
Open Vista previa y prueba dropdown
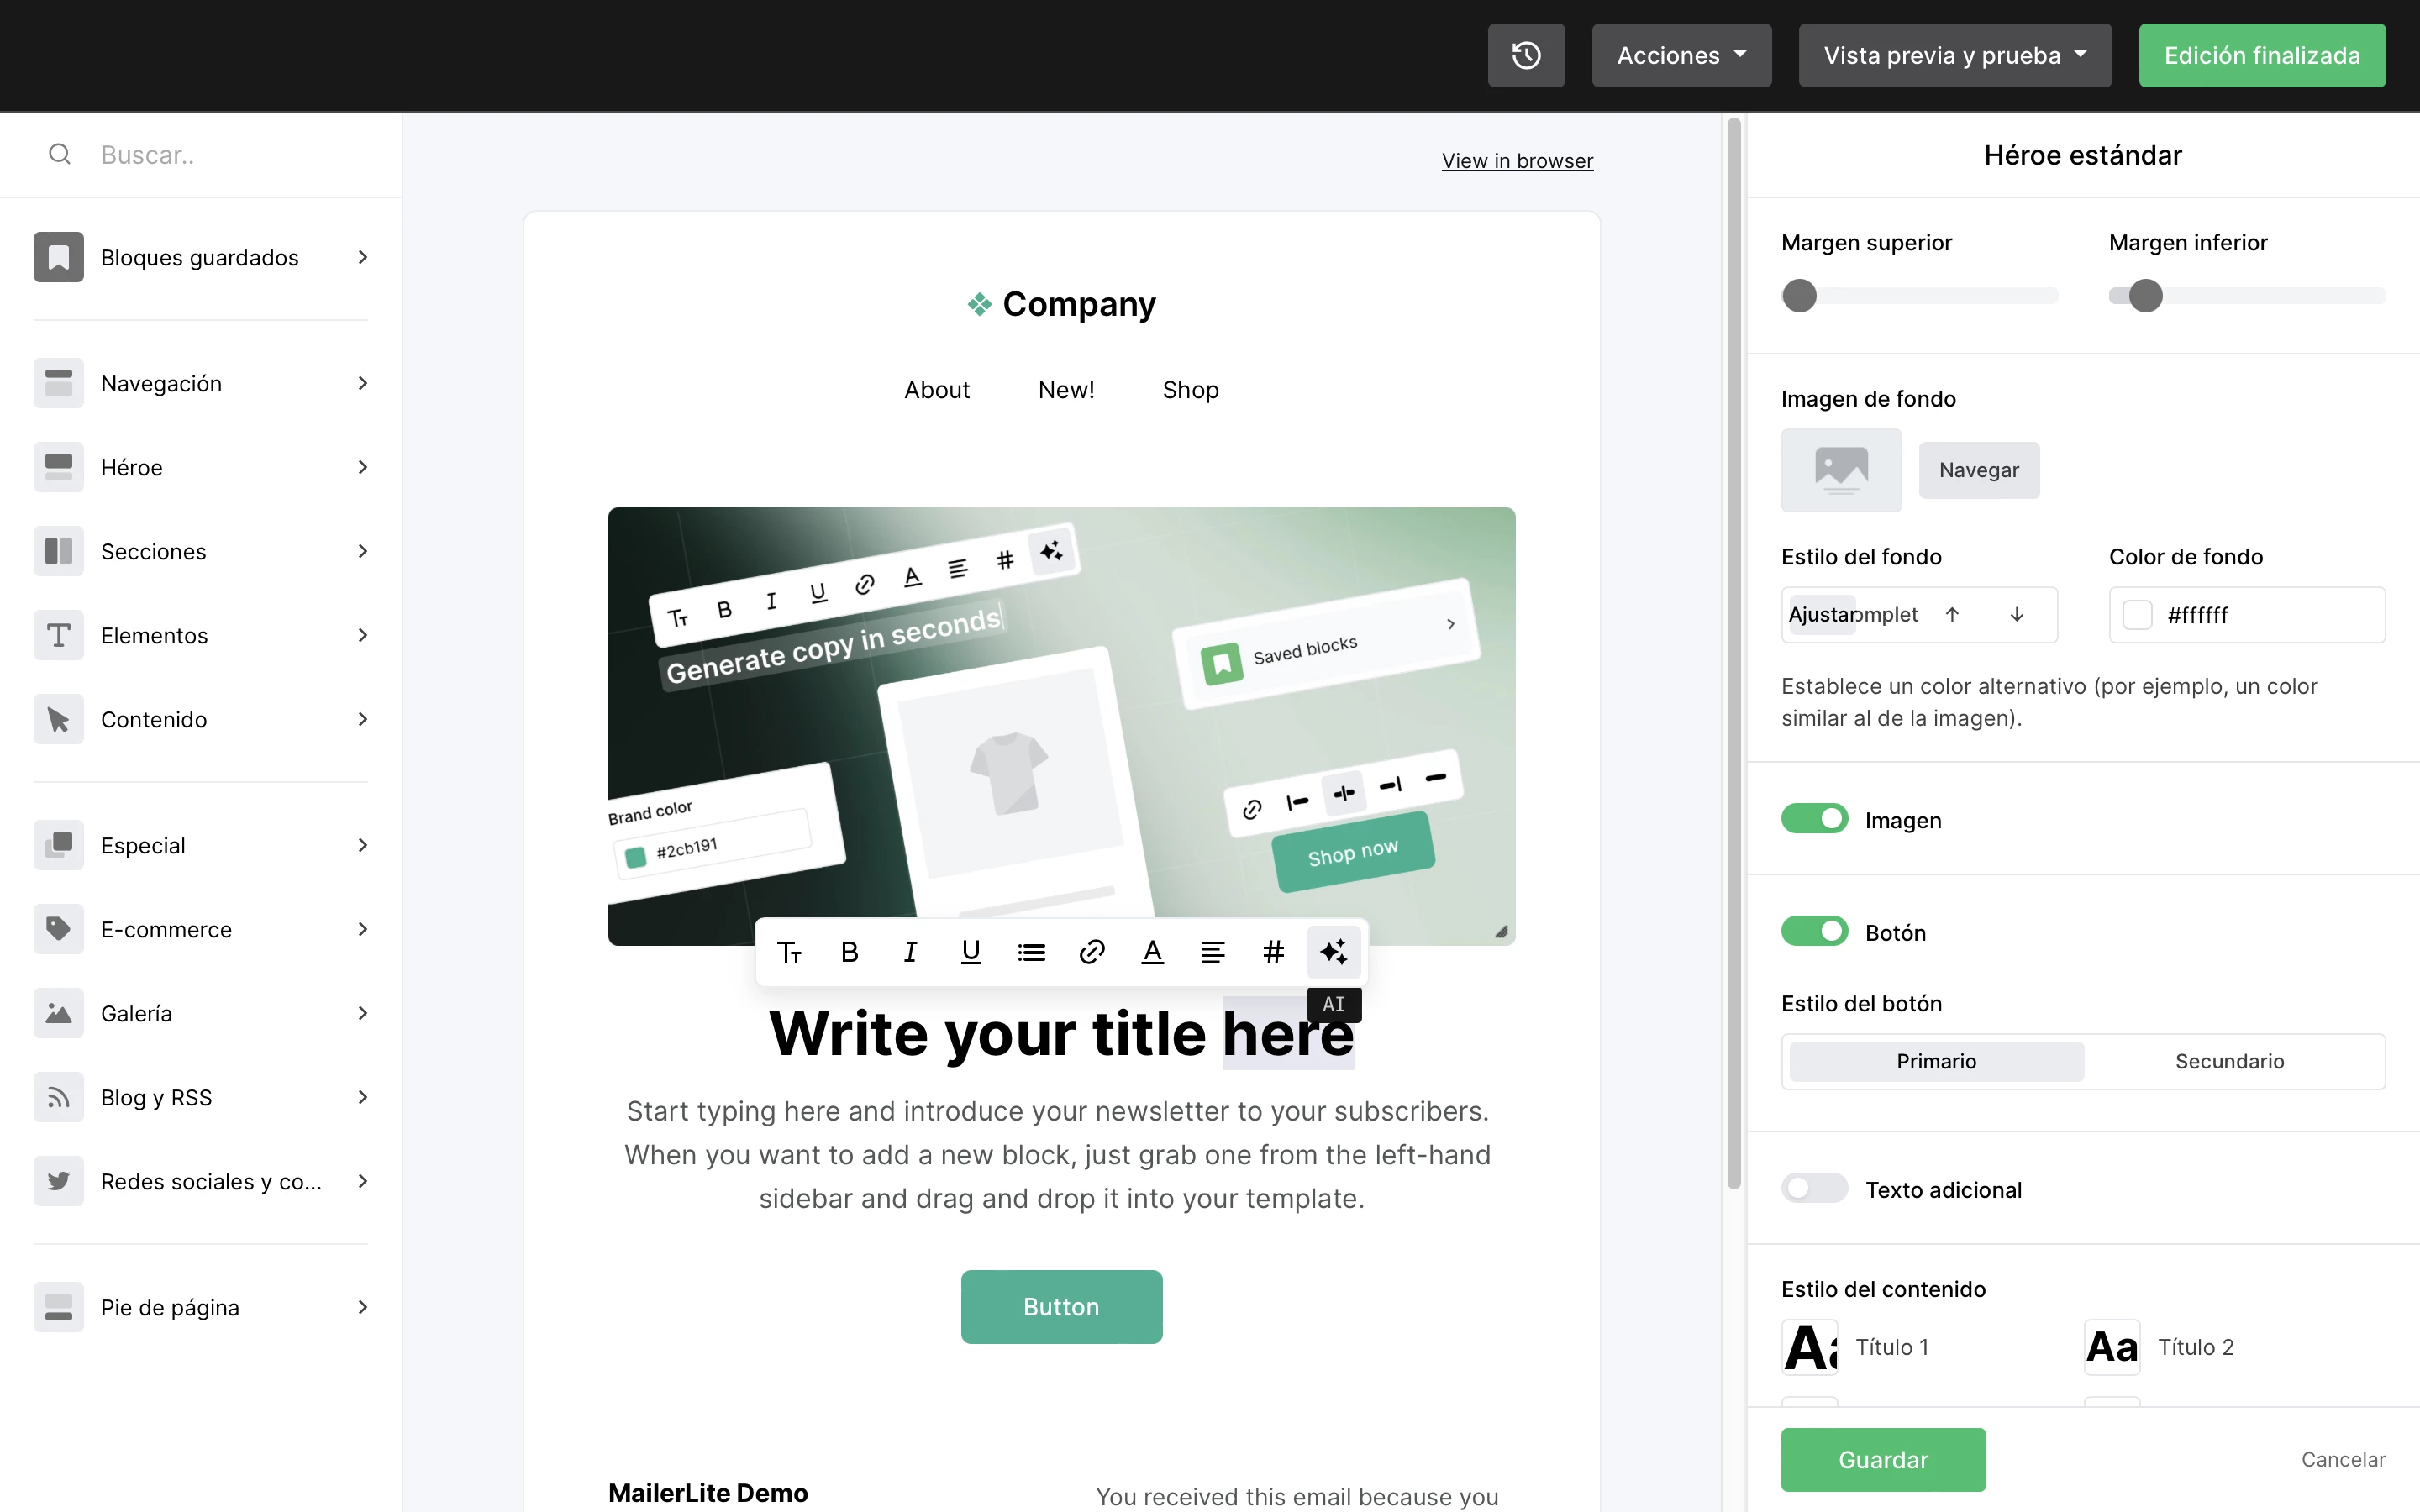[1955, 55]
